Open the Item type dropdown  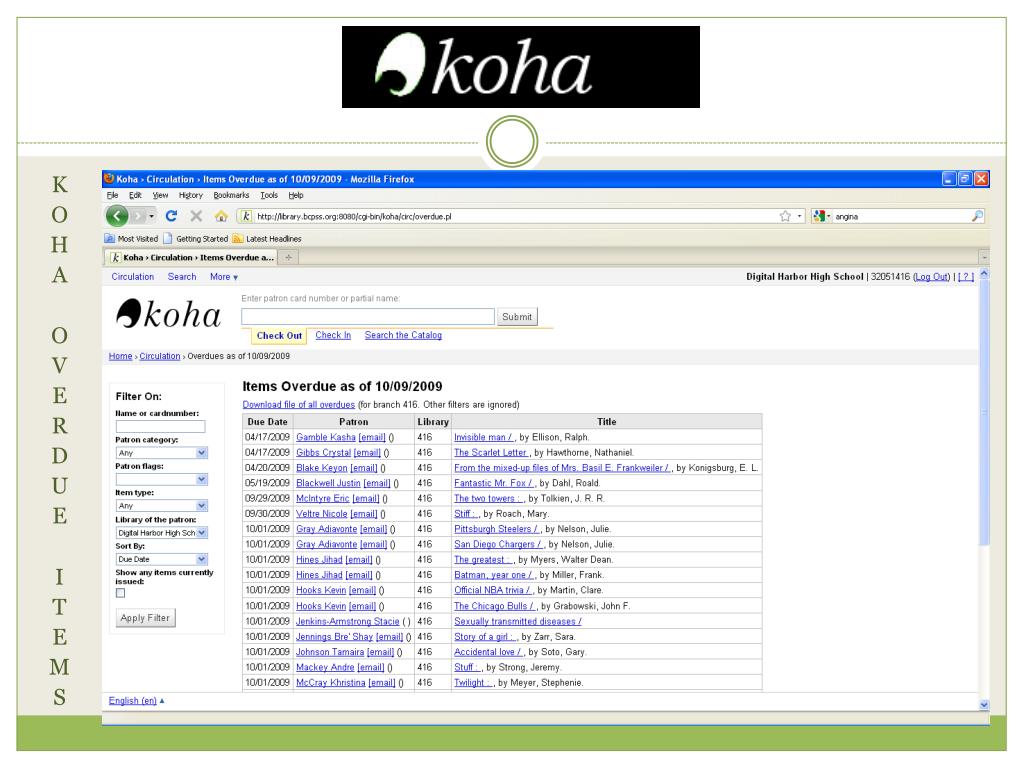161,505
